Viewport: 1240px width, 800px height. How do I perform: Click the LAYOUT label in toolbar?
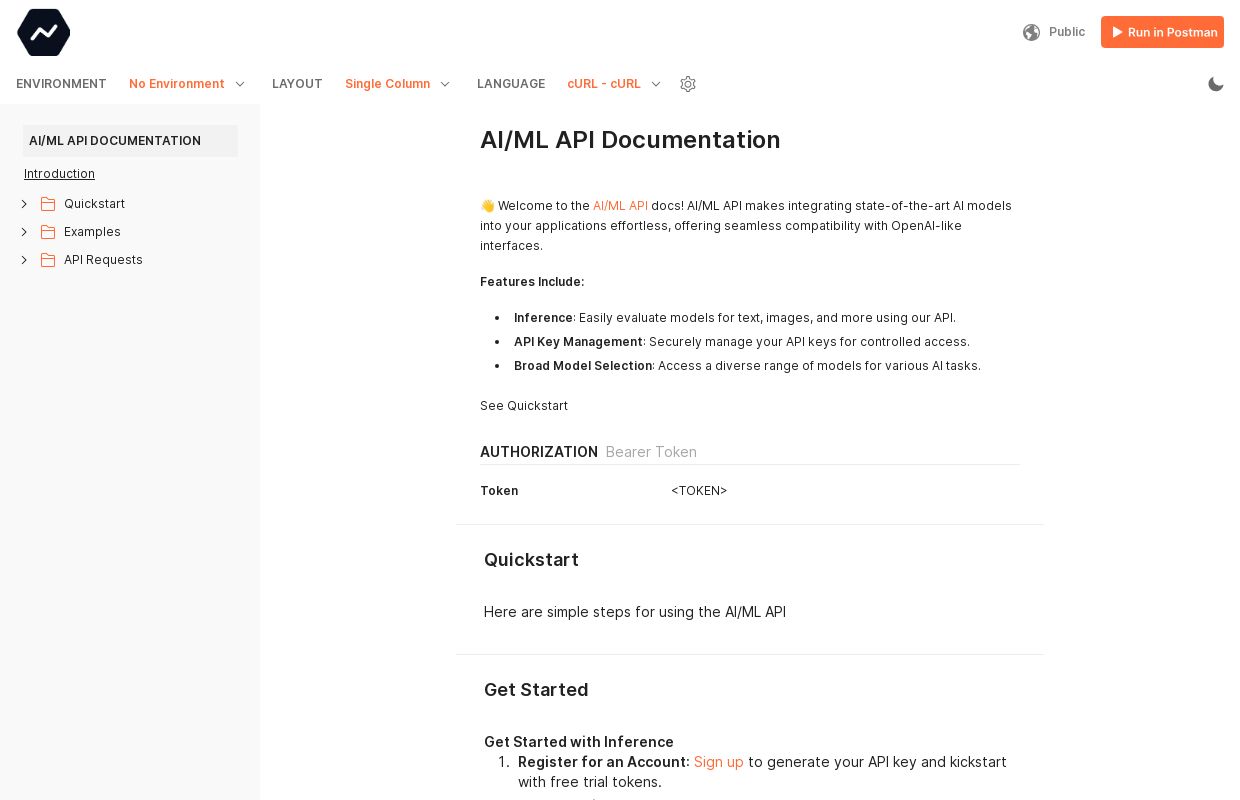pyautogui.click(x=297, y=84)
